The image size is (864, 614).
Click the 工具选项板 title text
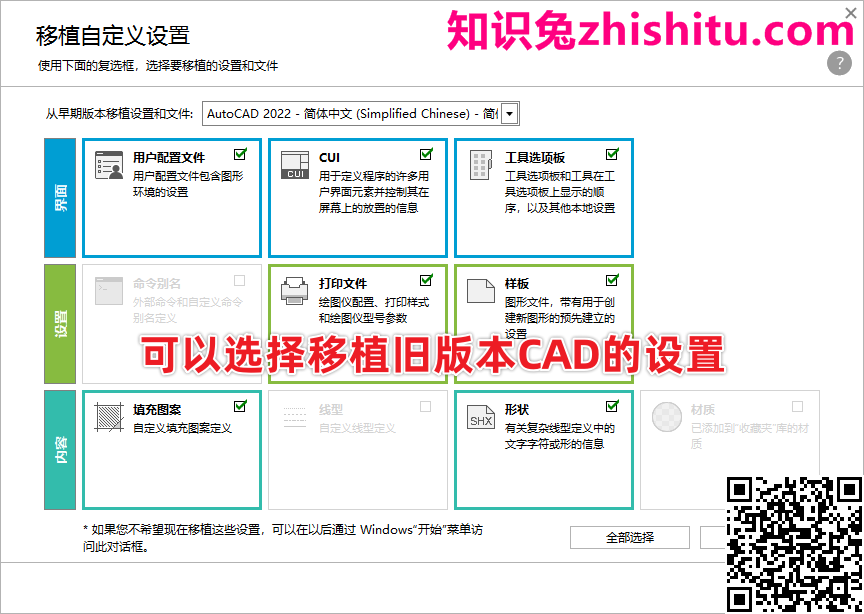coord(534,158)
